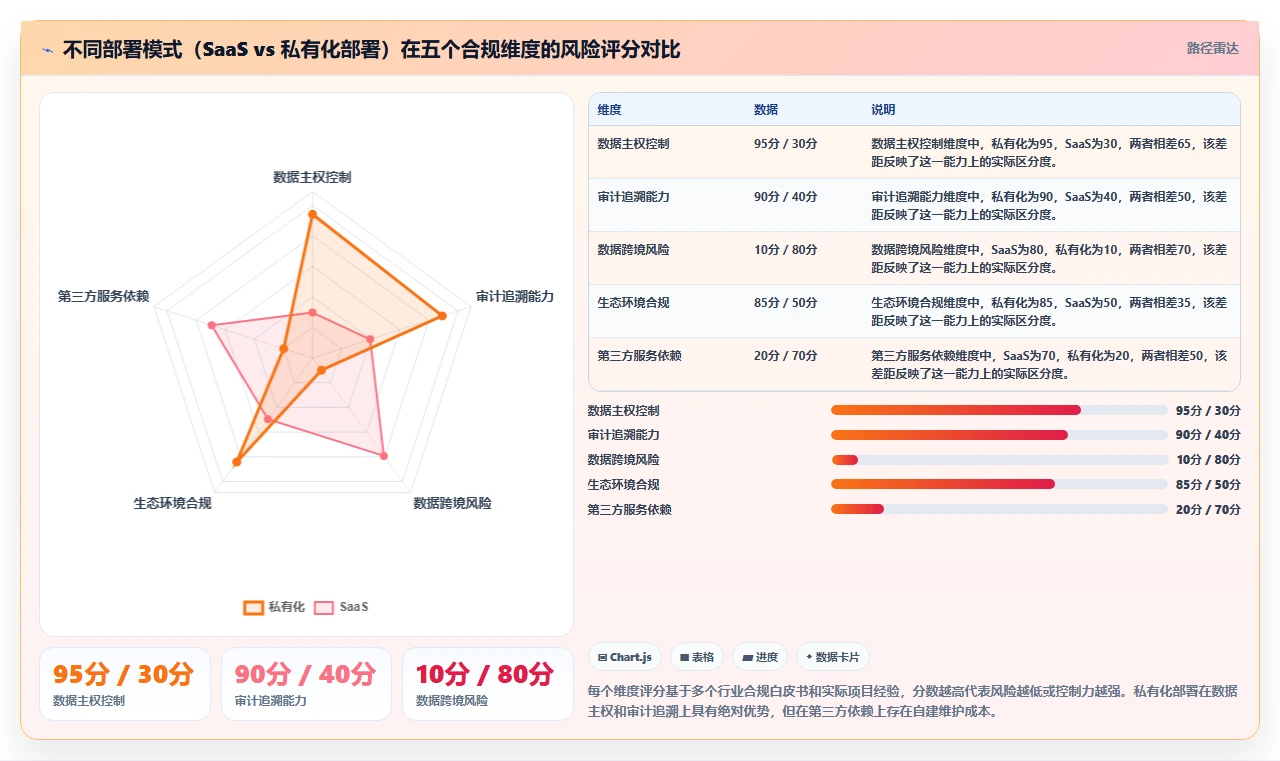Click the 数据跨境风险 progress bar
The image size is (1280, 761).
1000,460
